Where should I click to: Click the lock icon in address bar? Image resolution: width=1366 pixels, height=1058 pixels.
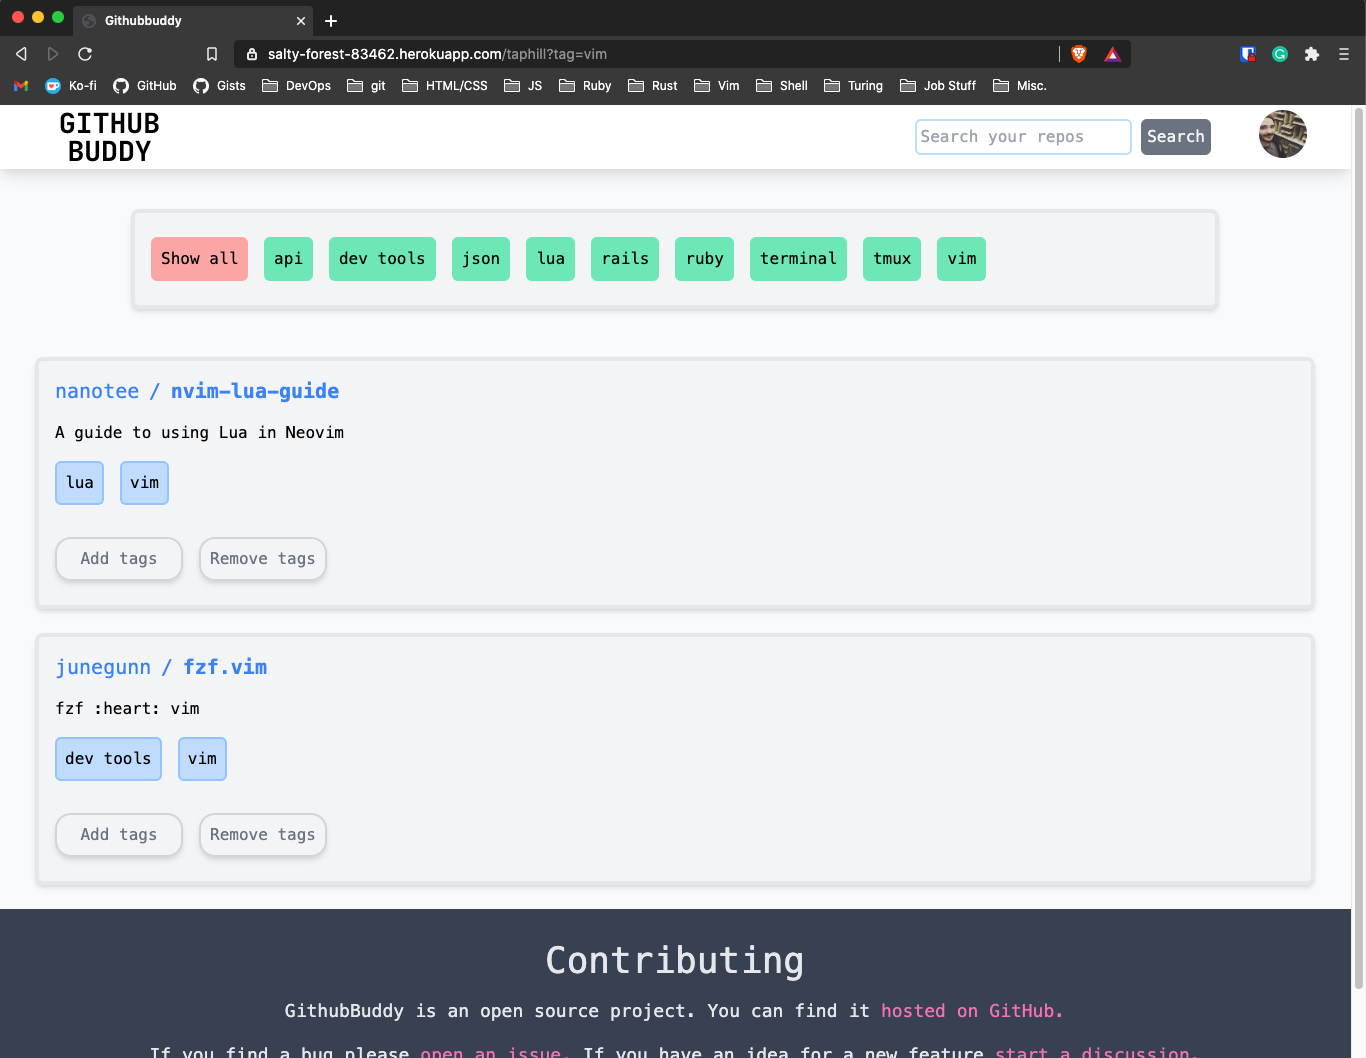click(252, 54)
